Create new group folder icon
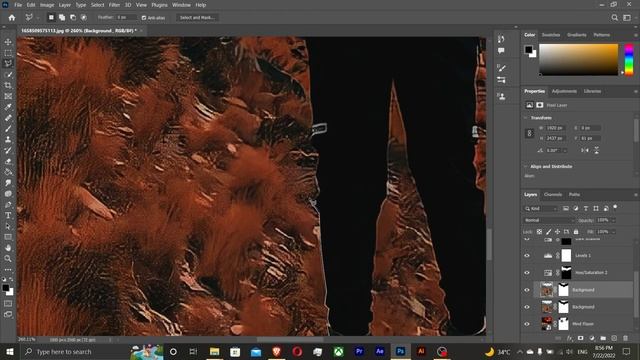This screenshot has height=360, width=640. pyautogui.click(x=603, y=338)
